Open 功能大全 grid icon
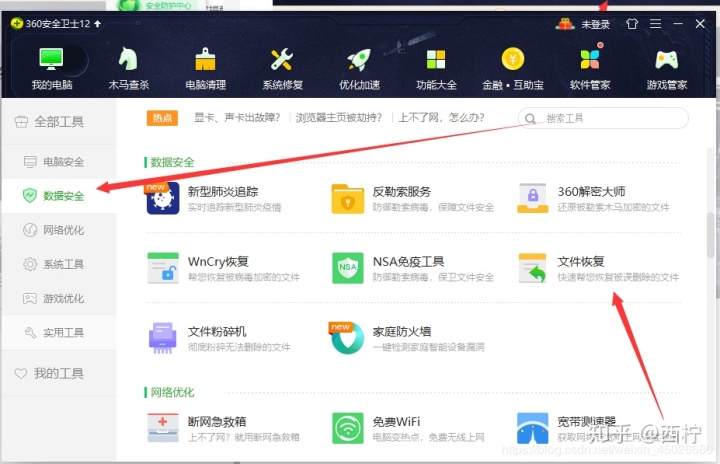 pyautogui.click(x=436, y=59)
